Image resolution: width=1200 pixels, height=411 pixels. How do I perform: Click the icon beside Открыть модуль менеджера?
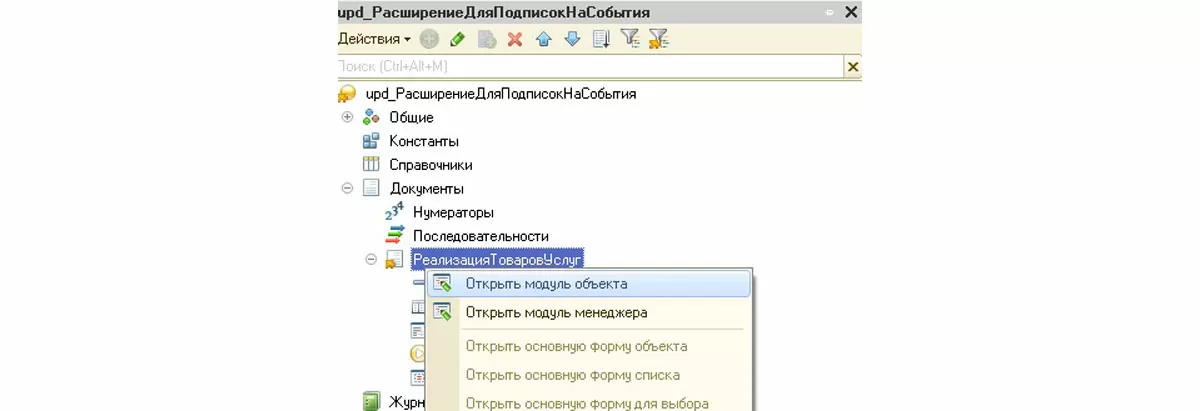[x=442, y=312]
